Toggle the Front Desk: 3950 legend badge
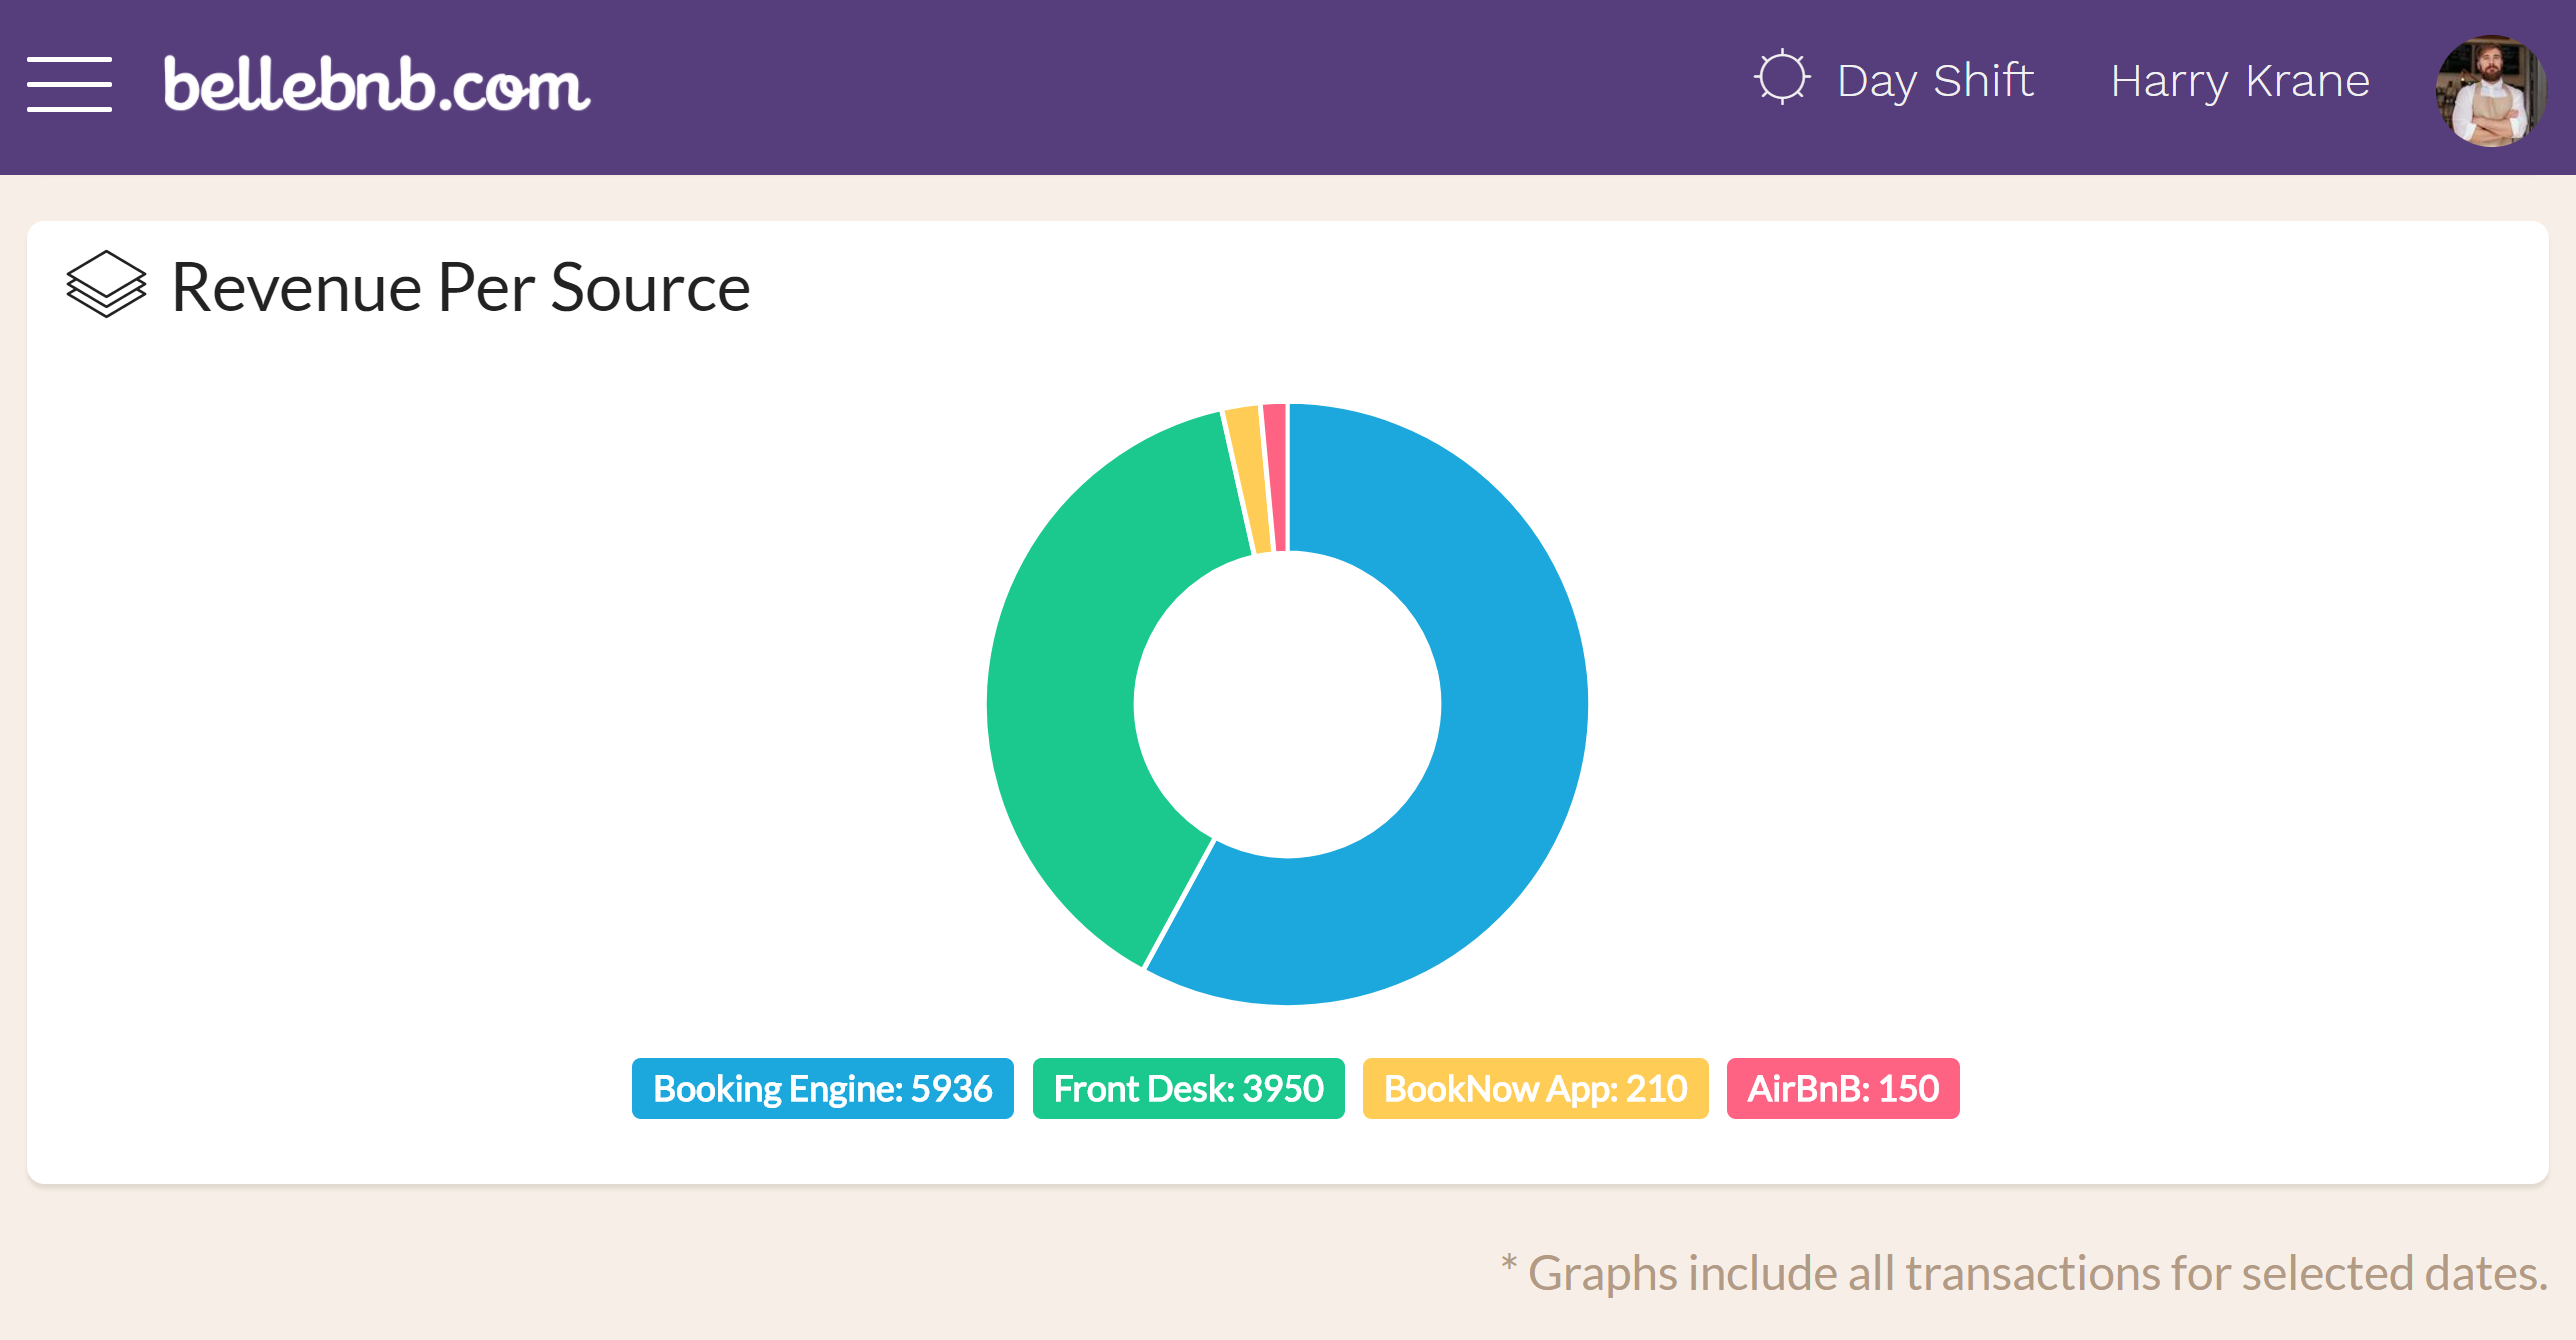The image size is (2576, 1340). click(1188, 1088)
